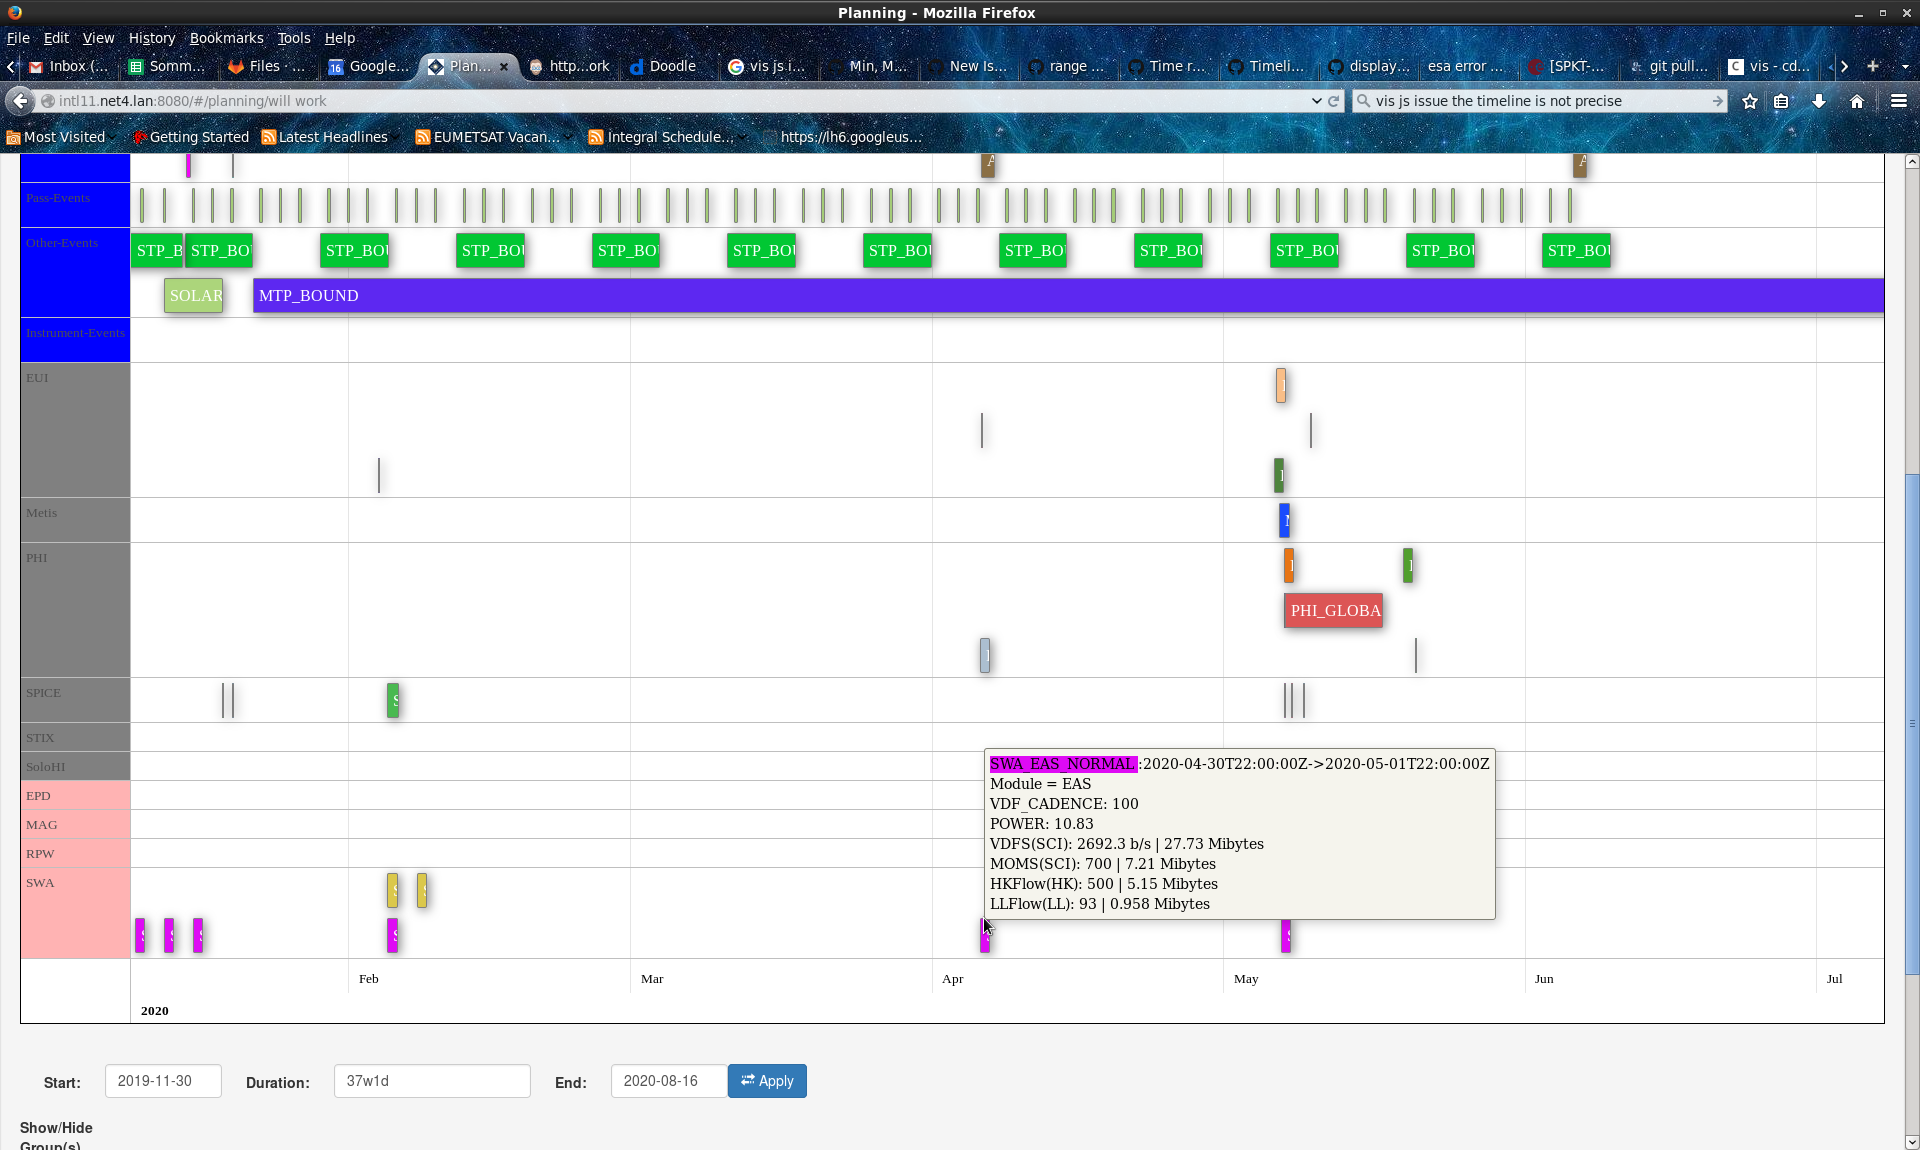Click the Duration input field
The height and width of the screenshot is (1150, 1920).
tap(432, 1081)
